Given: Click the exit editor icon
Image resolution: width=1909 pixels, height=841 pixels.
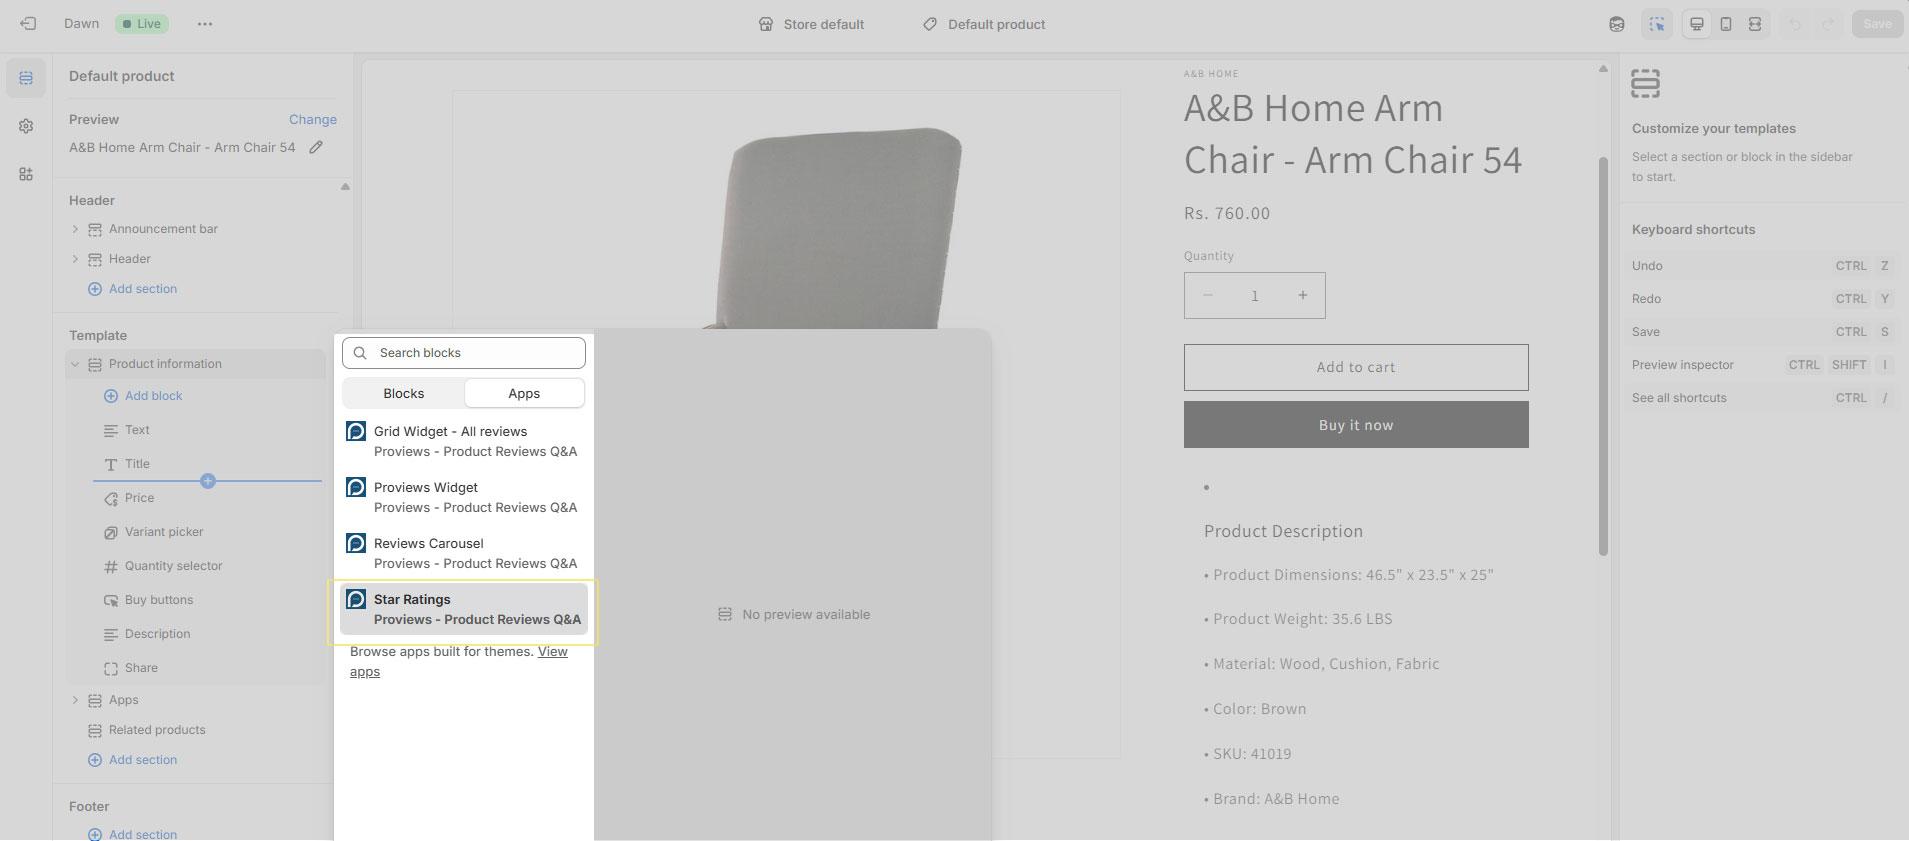Looking at the screenshot, I should coord(28,24).
